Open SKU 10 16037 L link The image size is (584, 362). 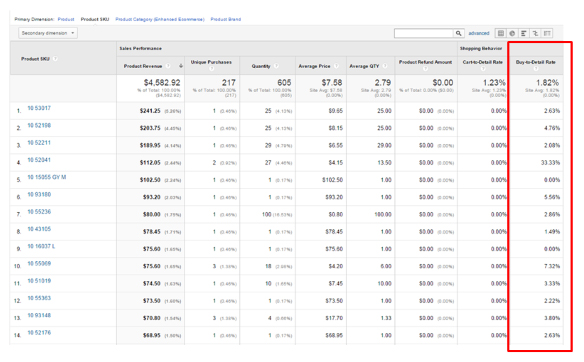pos(41,246)
